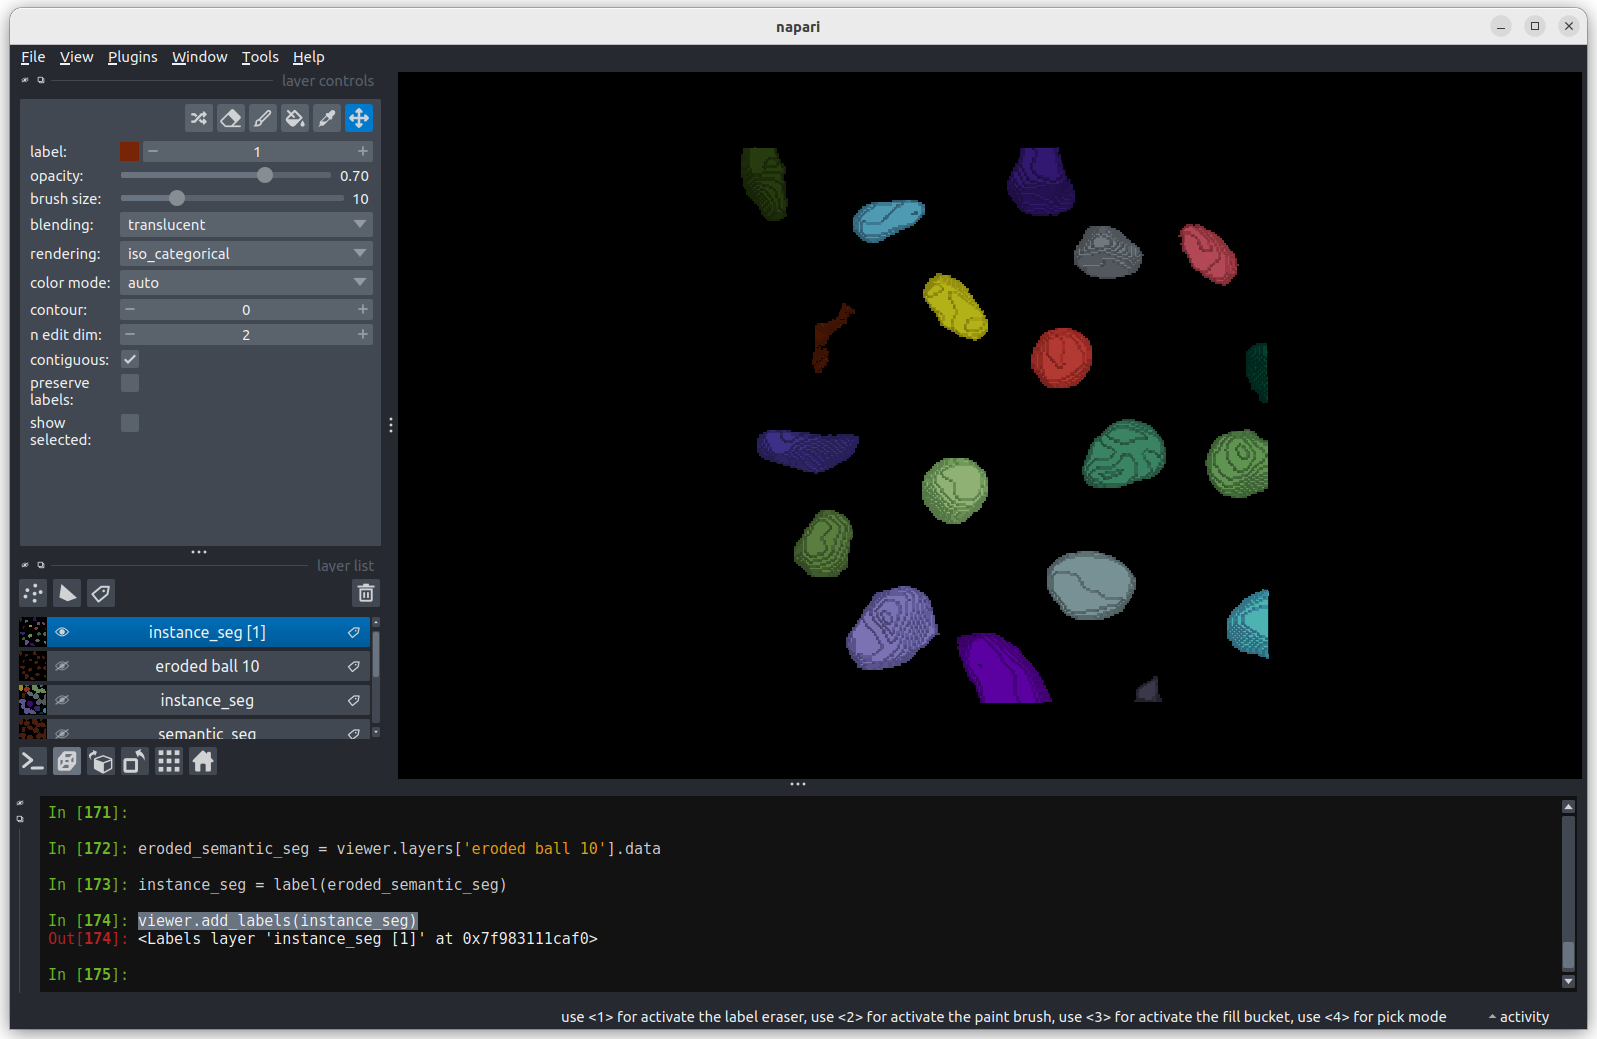Viewport: 1597px width, 1039px height.
Task: Adjust the brush size slider
Action: (232, 198)
